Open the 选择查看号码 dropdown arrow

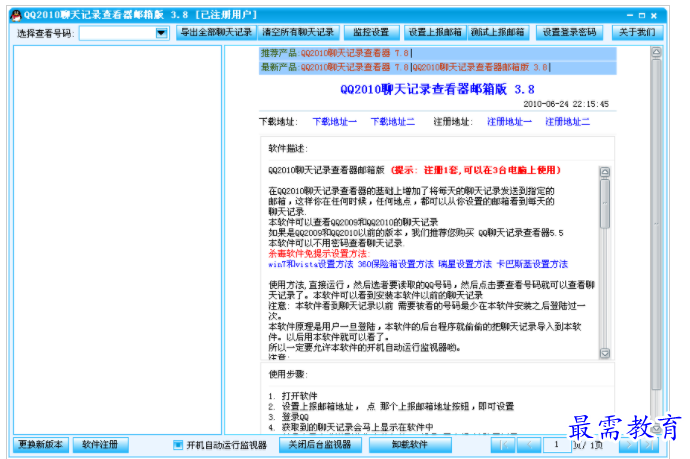[161, 33]
